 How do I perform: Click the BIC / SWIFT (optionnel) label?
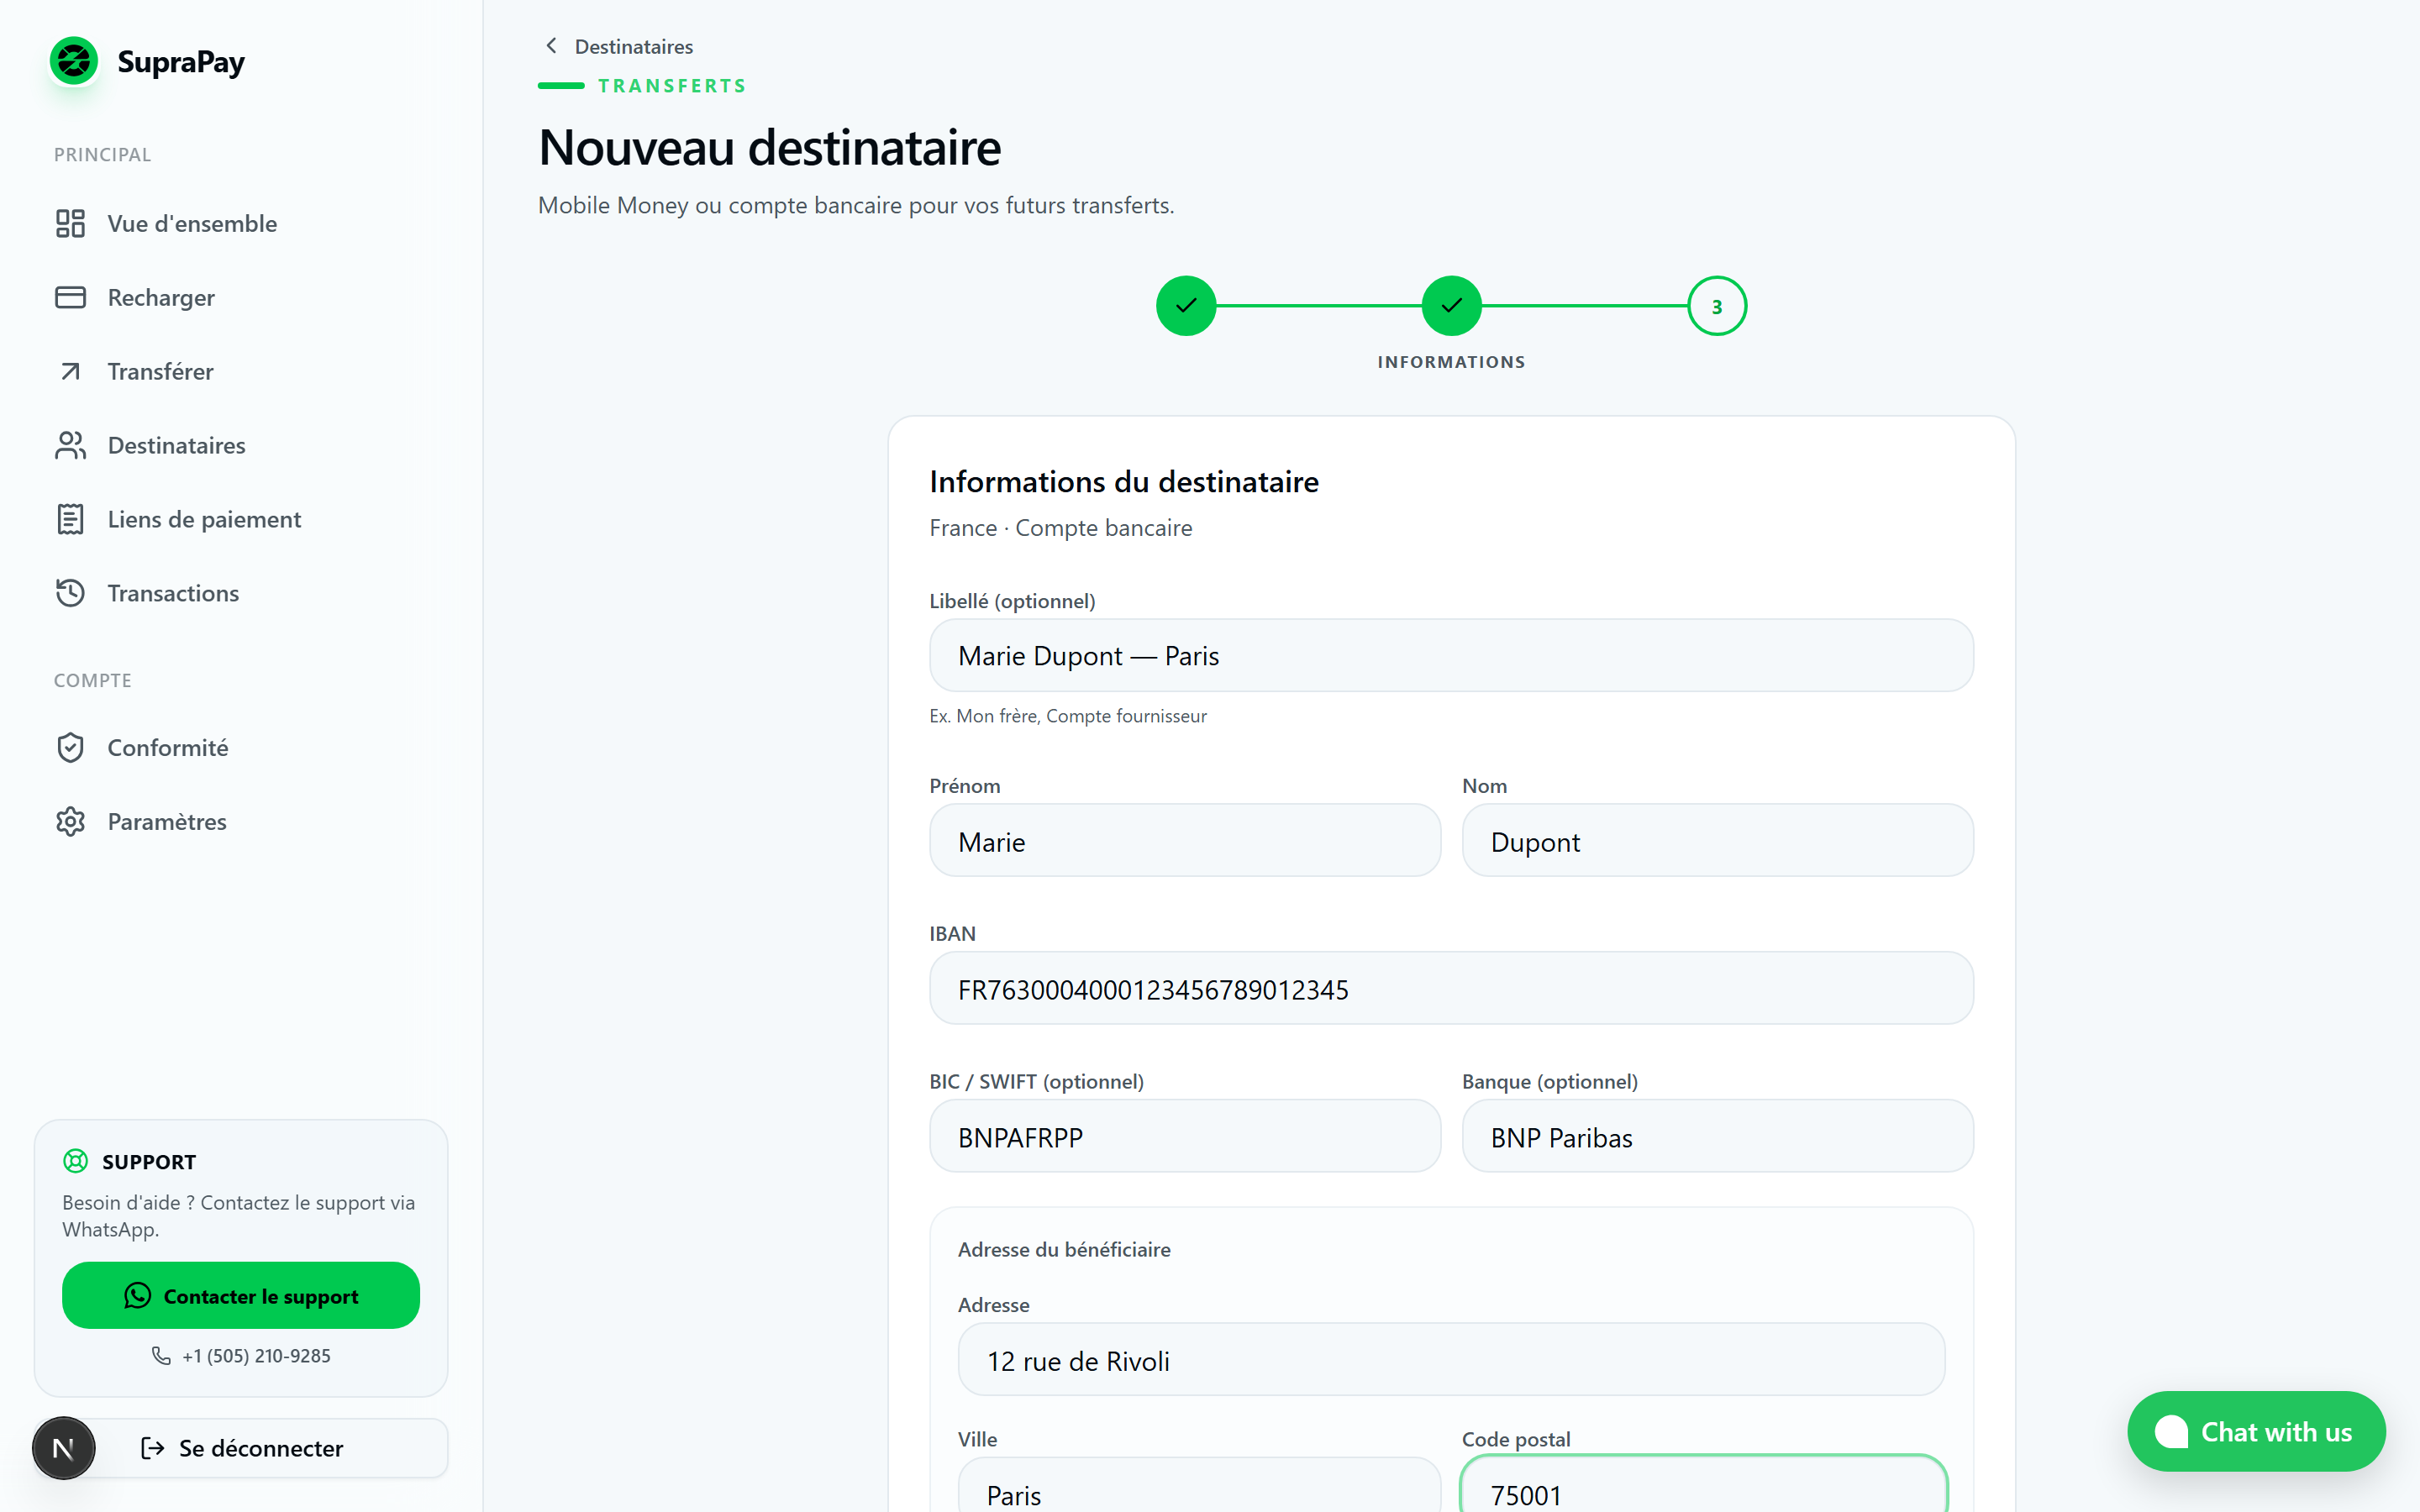pyautogui.click(x=1036, y=1081)
